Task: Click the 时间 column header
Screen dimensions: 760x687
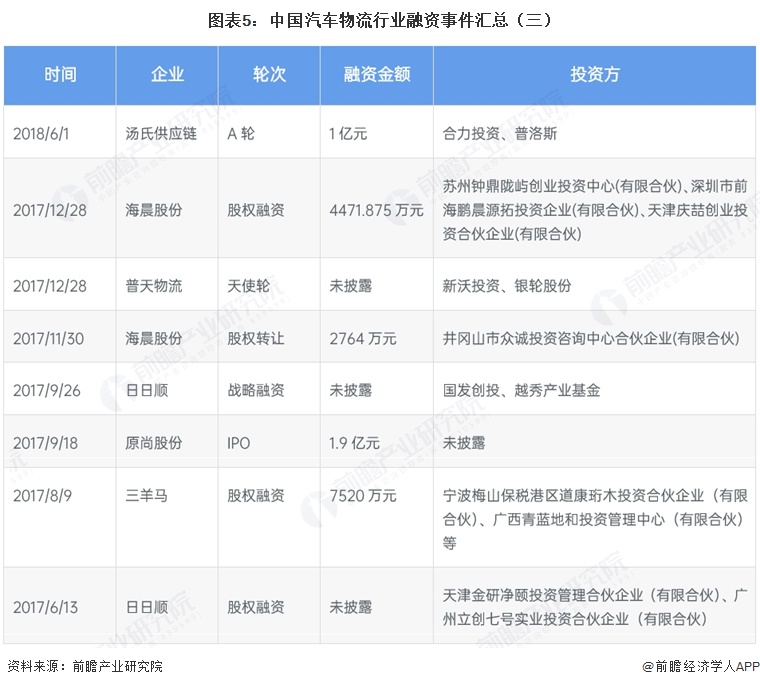Action: (60, 75)
